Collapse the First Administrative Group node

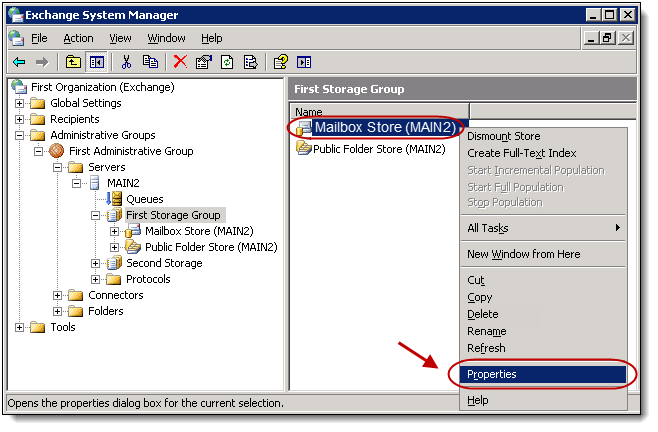pos(38,151)
